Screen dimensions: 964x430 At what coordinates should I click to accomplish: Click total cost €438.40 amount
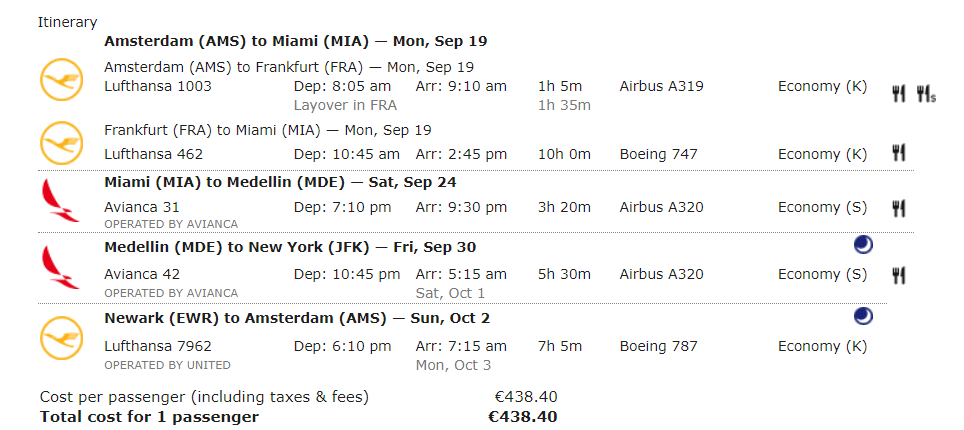(x=523, y=416)
